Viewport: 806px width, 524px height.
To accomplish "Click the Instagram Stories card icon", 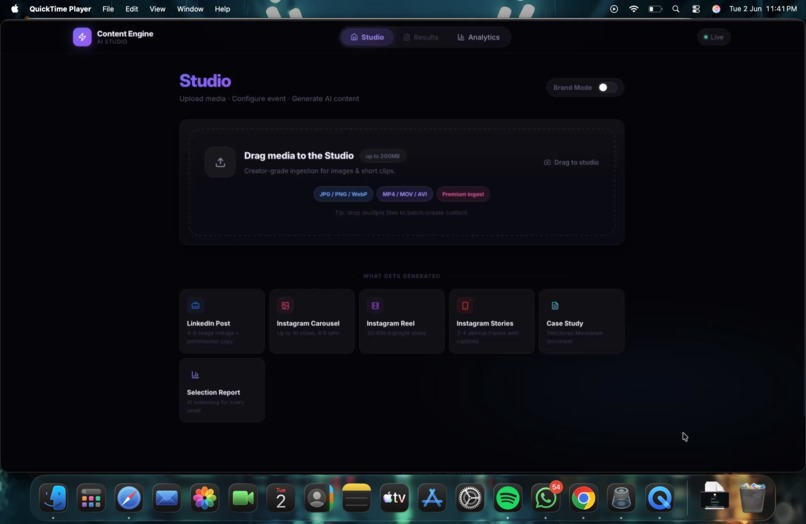I will click(x=465, y=305).
